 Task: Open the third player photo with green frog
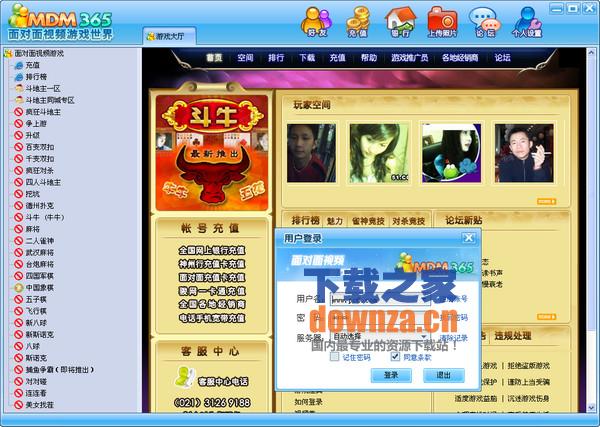pos(452,153)
